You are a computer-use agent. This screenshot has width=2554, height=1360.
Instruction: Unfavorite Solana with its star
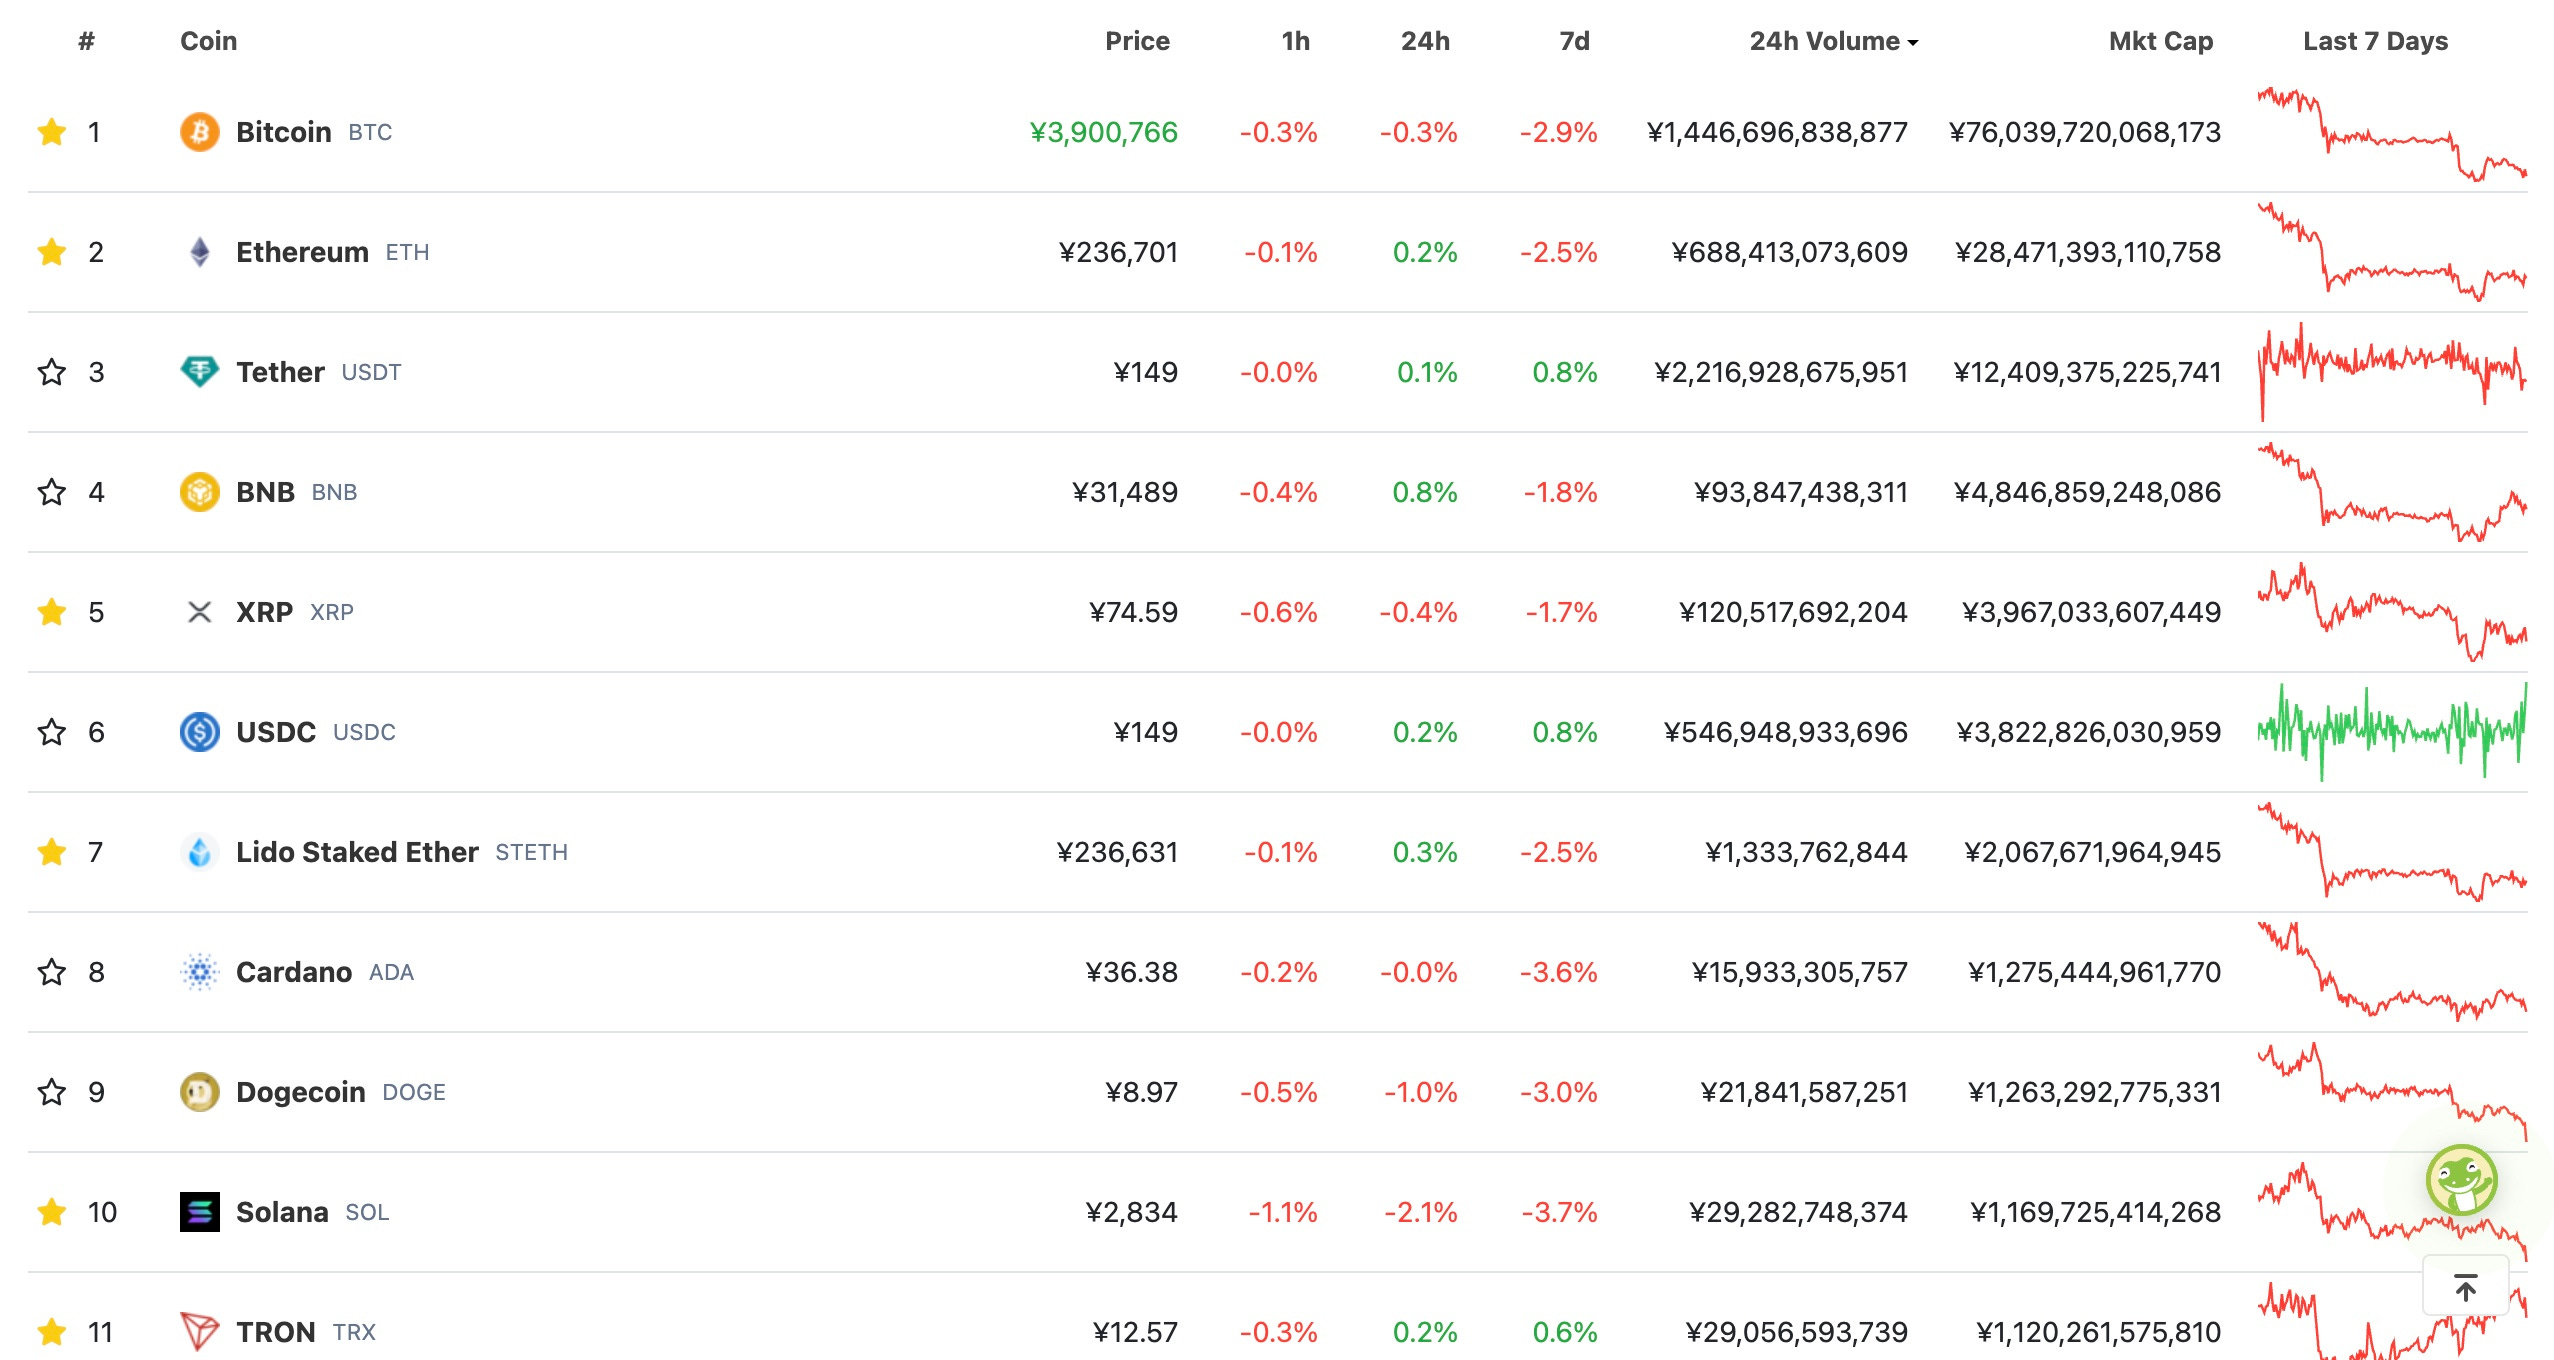click(x=52, y=1212)
